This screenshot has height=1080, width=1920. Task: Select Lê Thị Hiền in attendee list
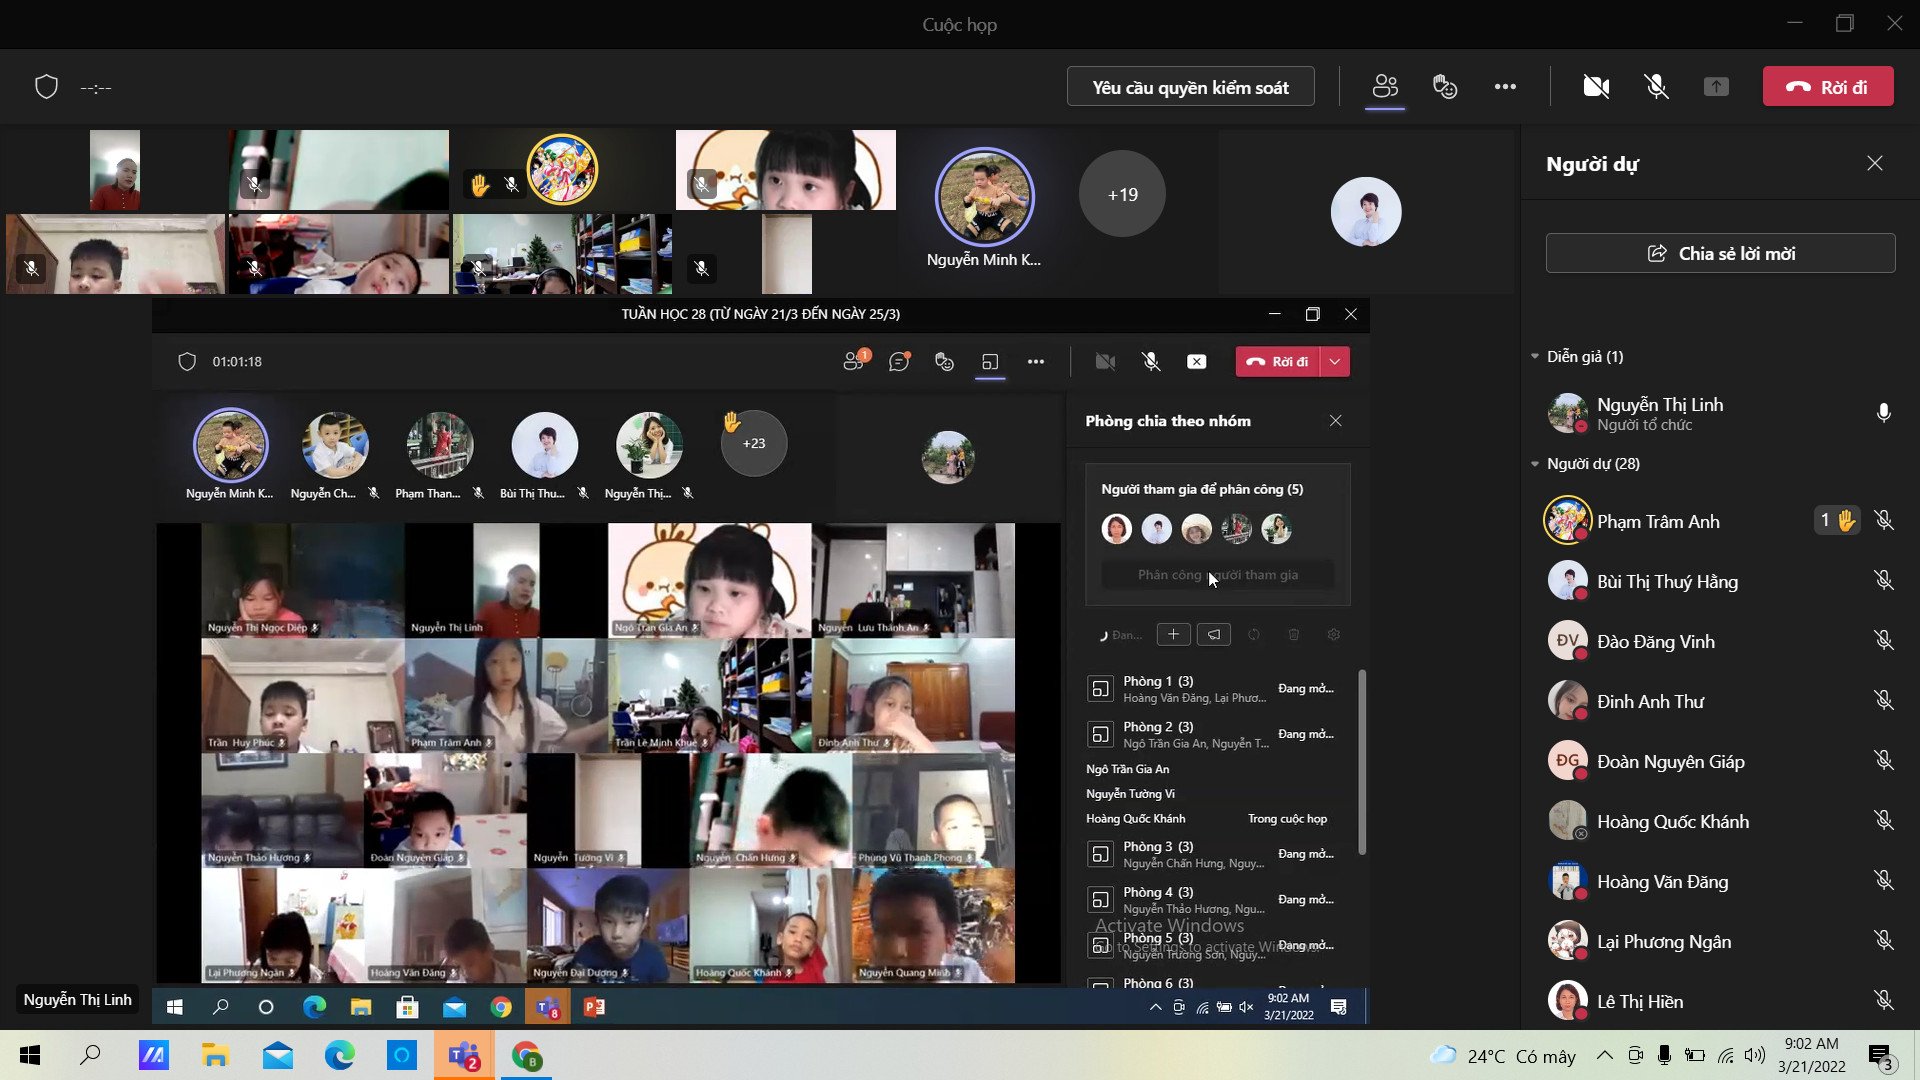(x=1640, y=1001)
